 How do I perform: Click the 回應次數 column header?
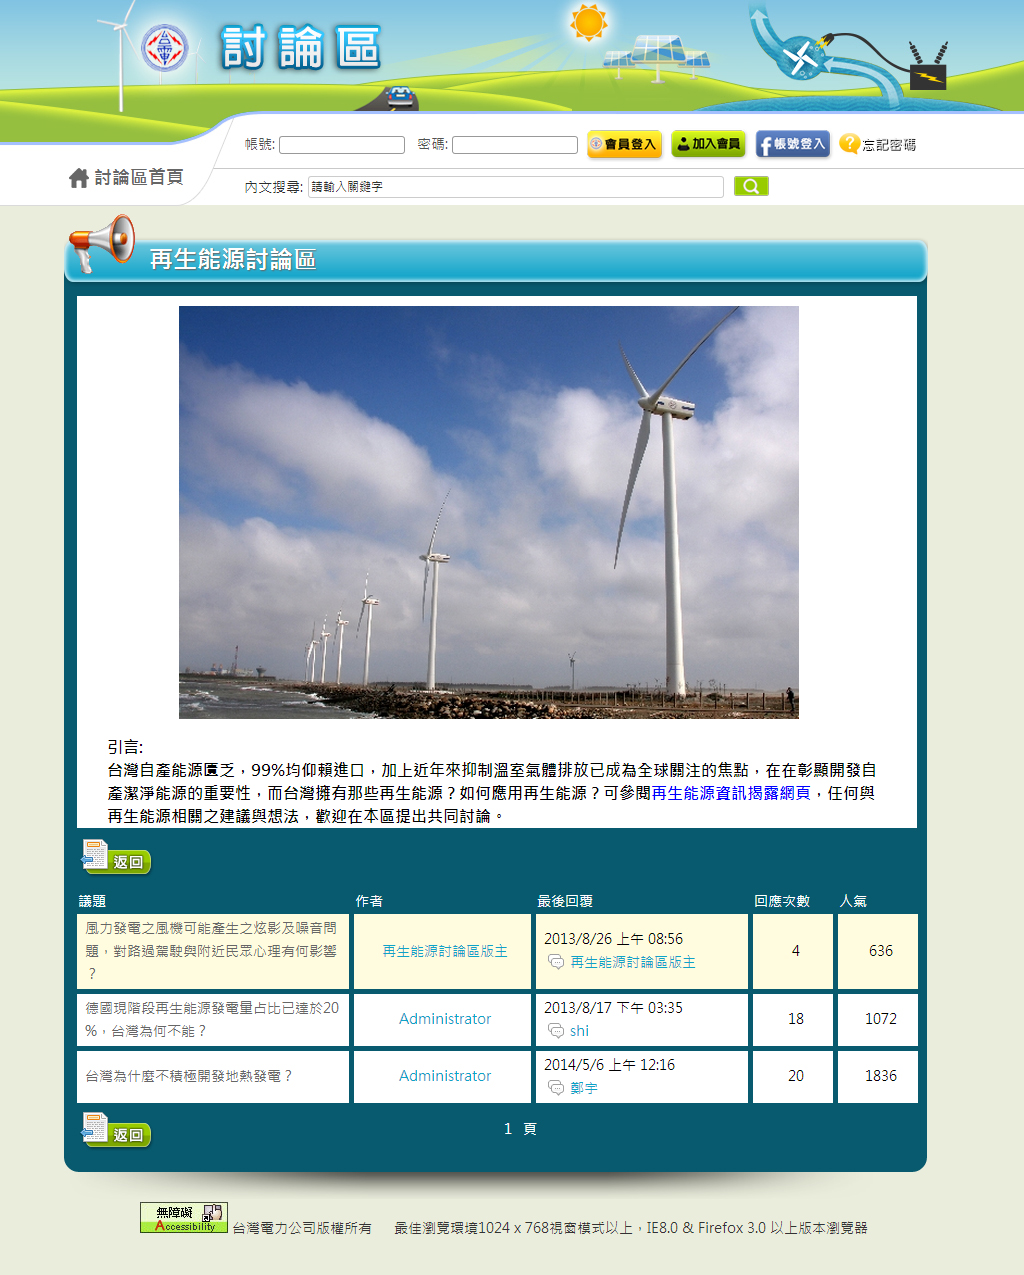click(x=782, y=901)
